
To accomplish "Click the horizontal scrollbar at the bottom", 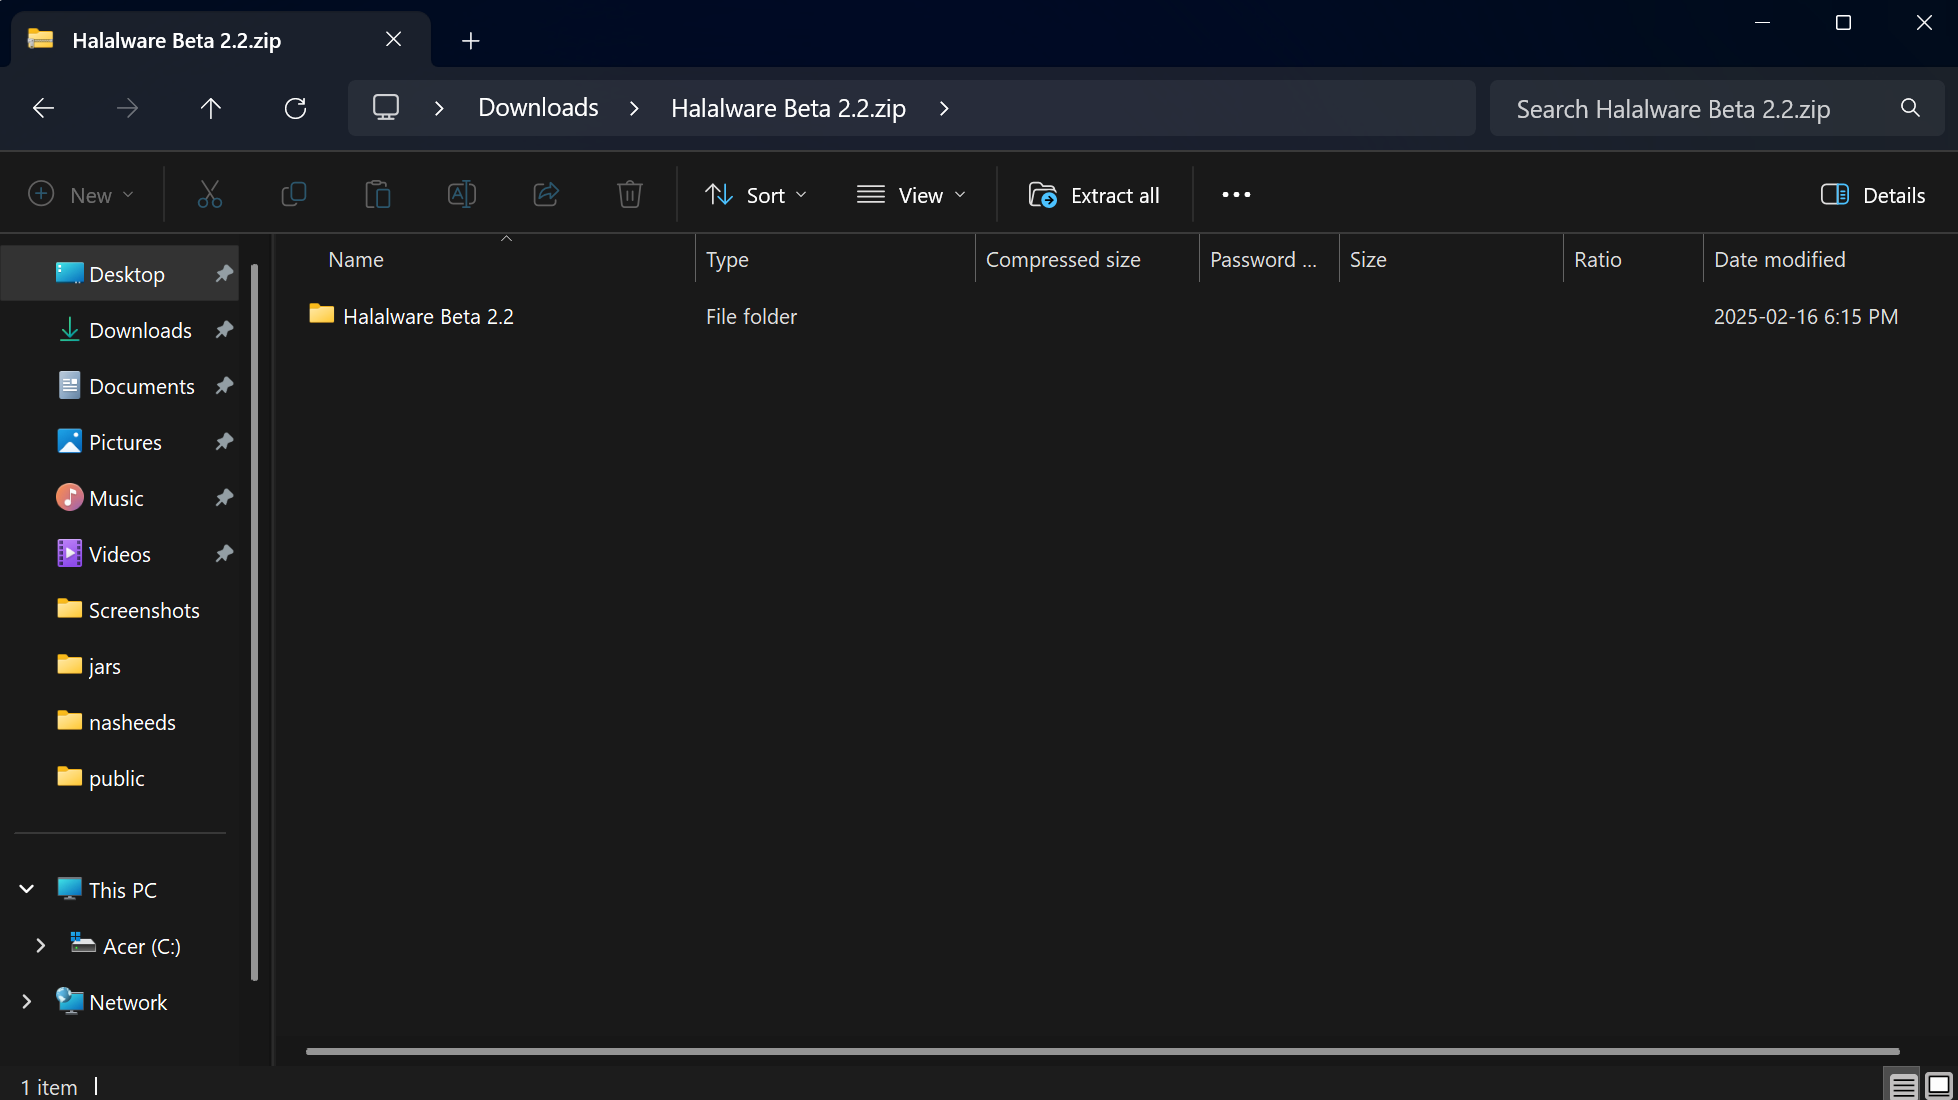I will [1102, 1051].
